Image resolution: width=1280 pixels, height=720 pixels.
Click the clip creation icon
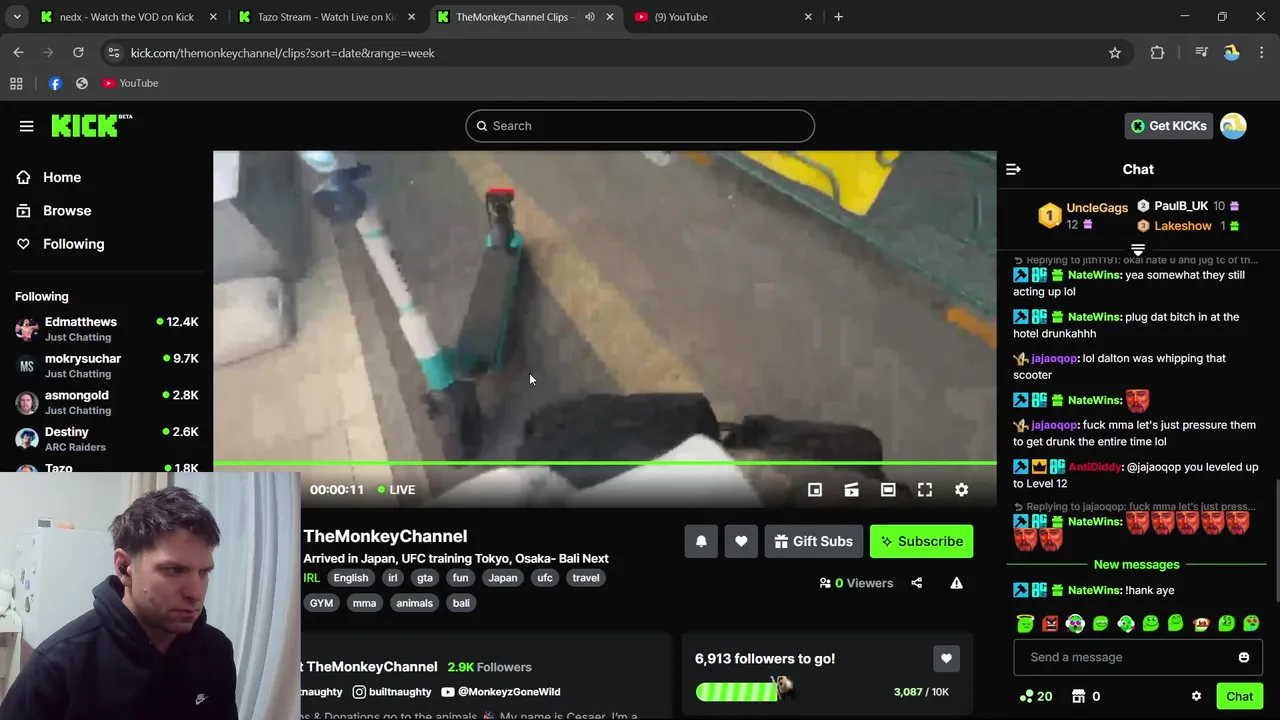(851, 490)
